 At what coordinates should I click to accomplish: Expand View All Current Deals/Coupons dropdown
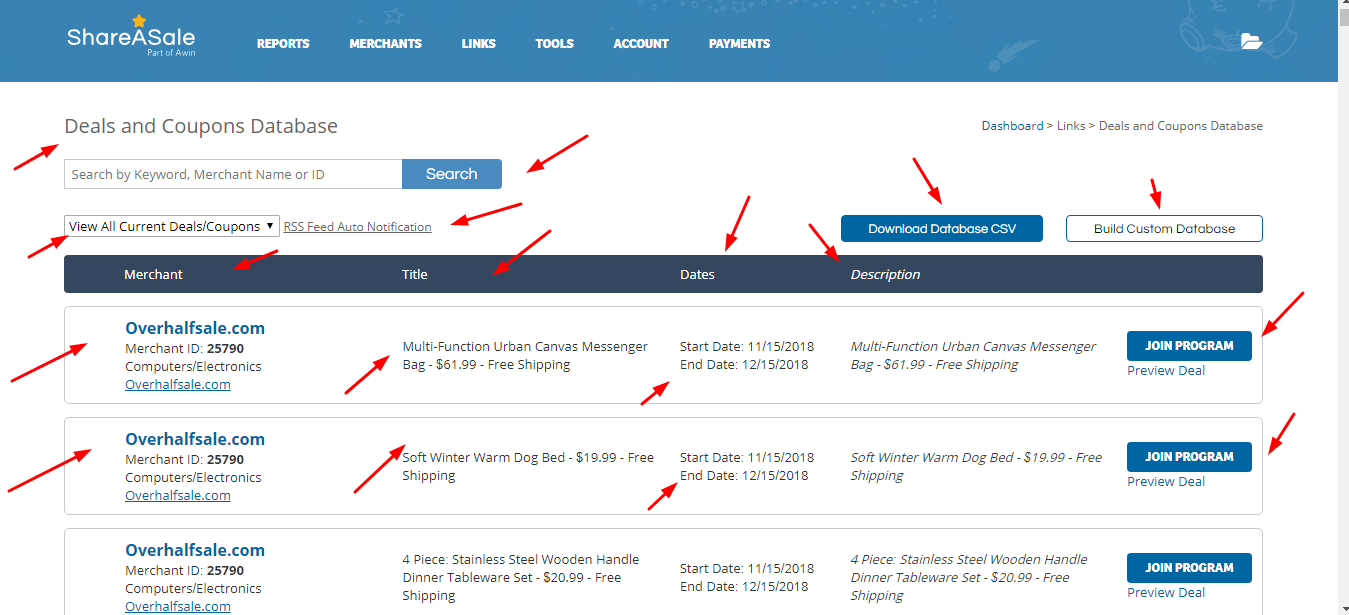click(x=172, y=227)
